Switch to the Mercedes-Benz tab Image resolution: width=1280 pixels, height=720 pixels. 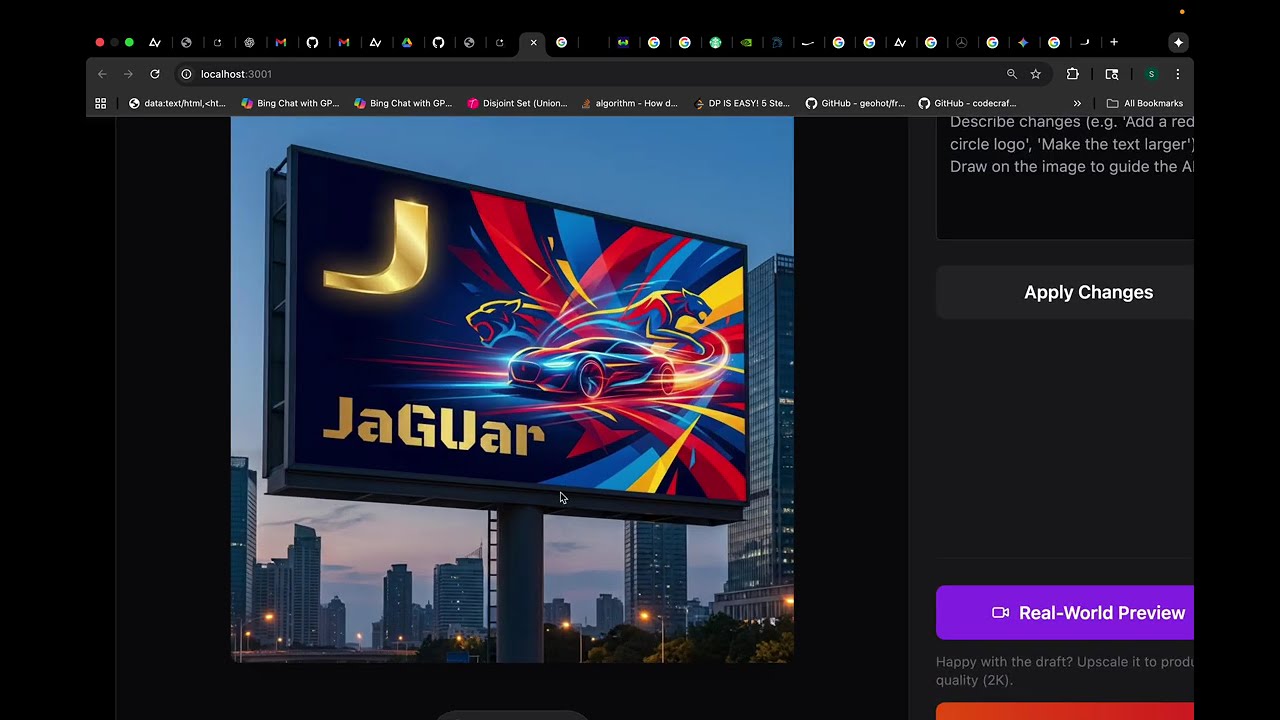pyautogui.click(x=962, y=42)
